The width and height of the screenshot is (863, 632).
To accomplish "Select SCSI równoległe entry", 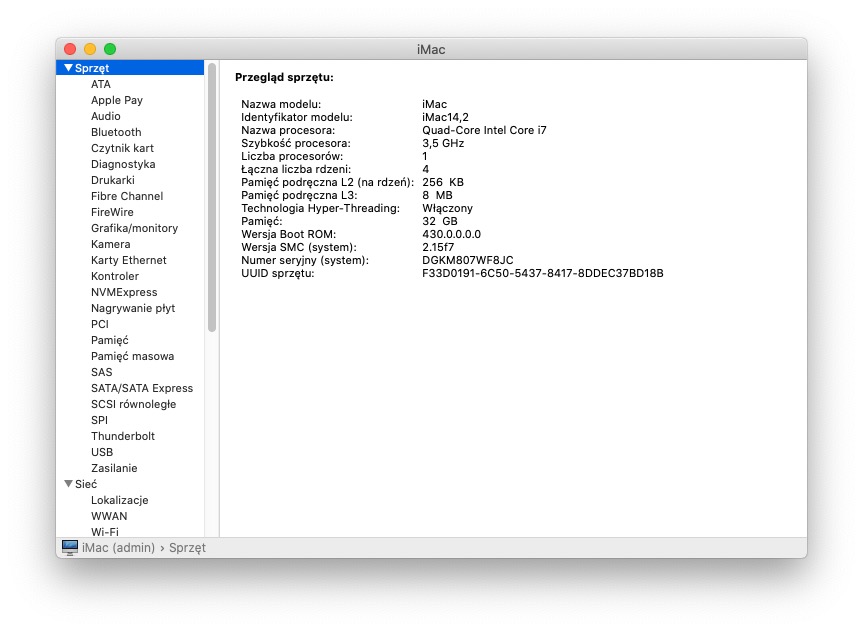I will (134, 404).
